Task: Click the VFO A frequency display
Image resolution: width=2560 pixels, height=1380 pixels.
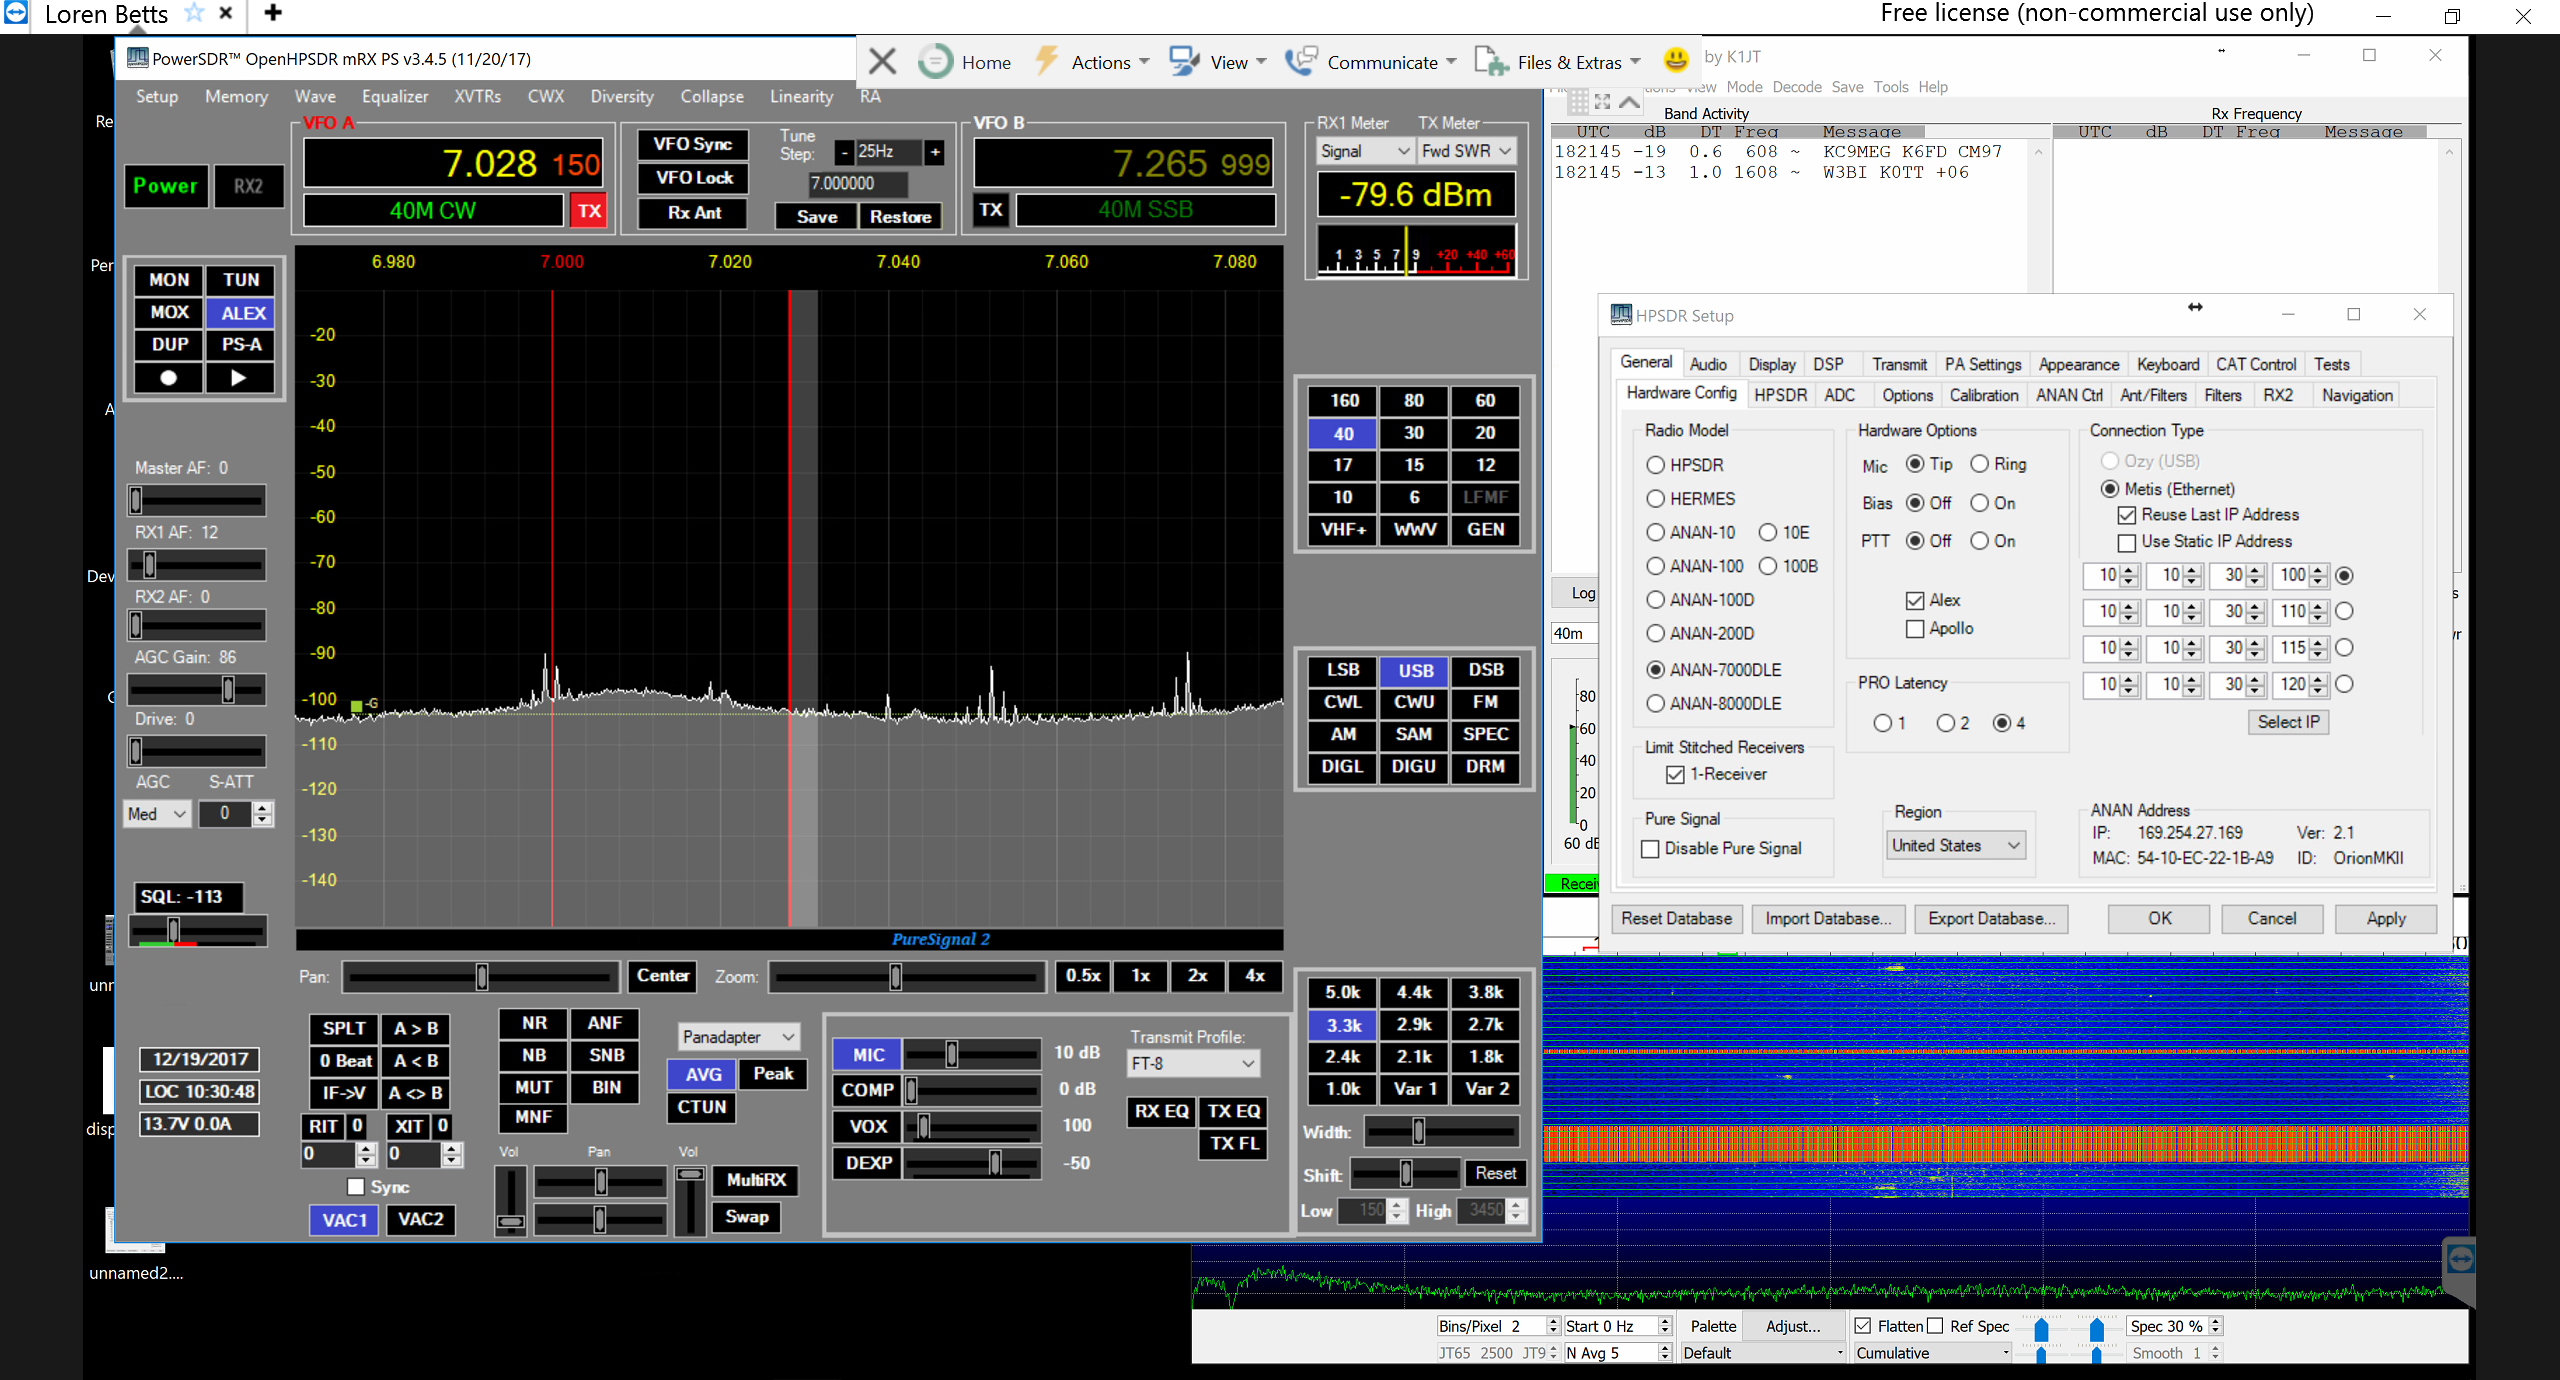Action: 454,163
